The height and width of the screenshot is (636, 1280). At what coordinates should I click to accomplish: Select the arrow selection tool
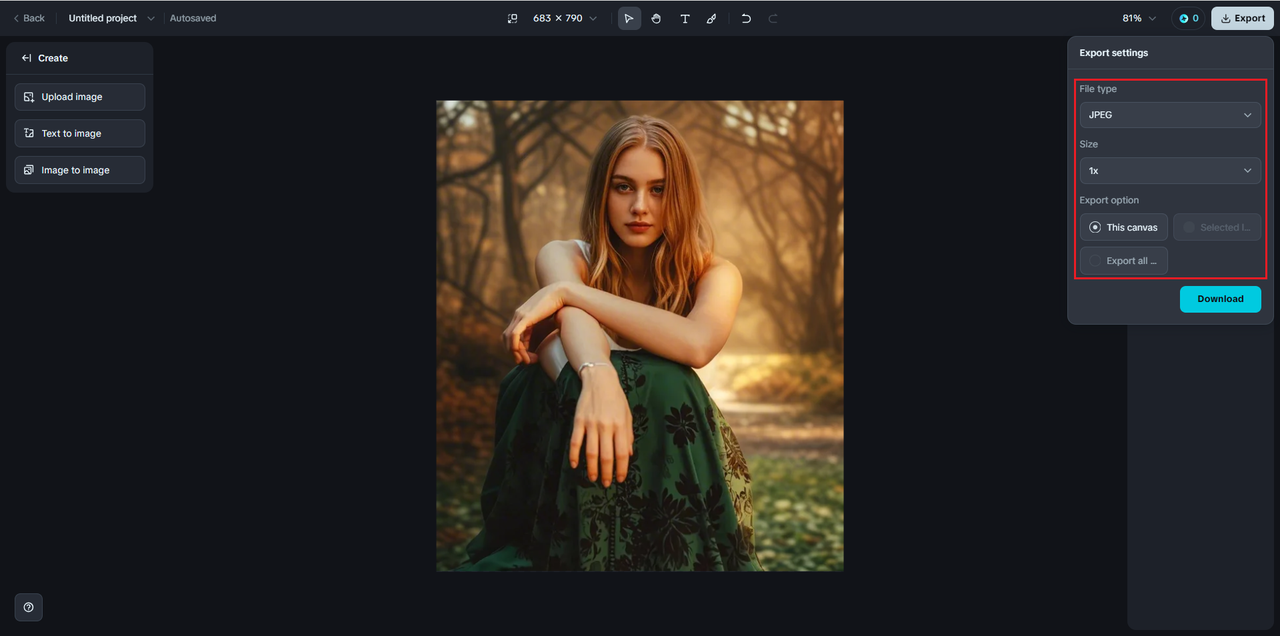[x=629, y=18]
